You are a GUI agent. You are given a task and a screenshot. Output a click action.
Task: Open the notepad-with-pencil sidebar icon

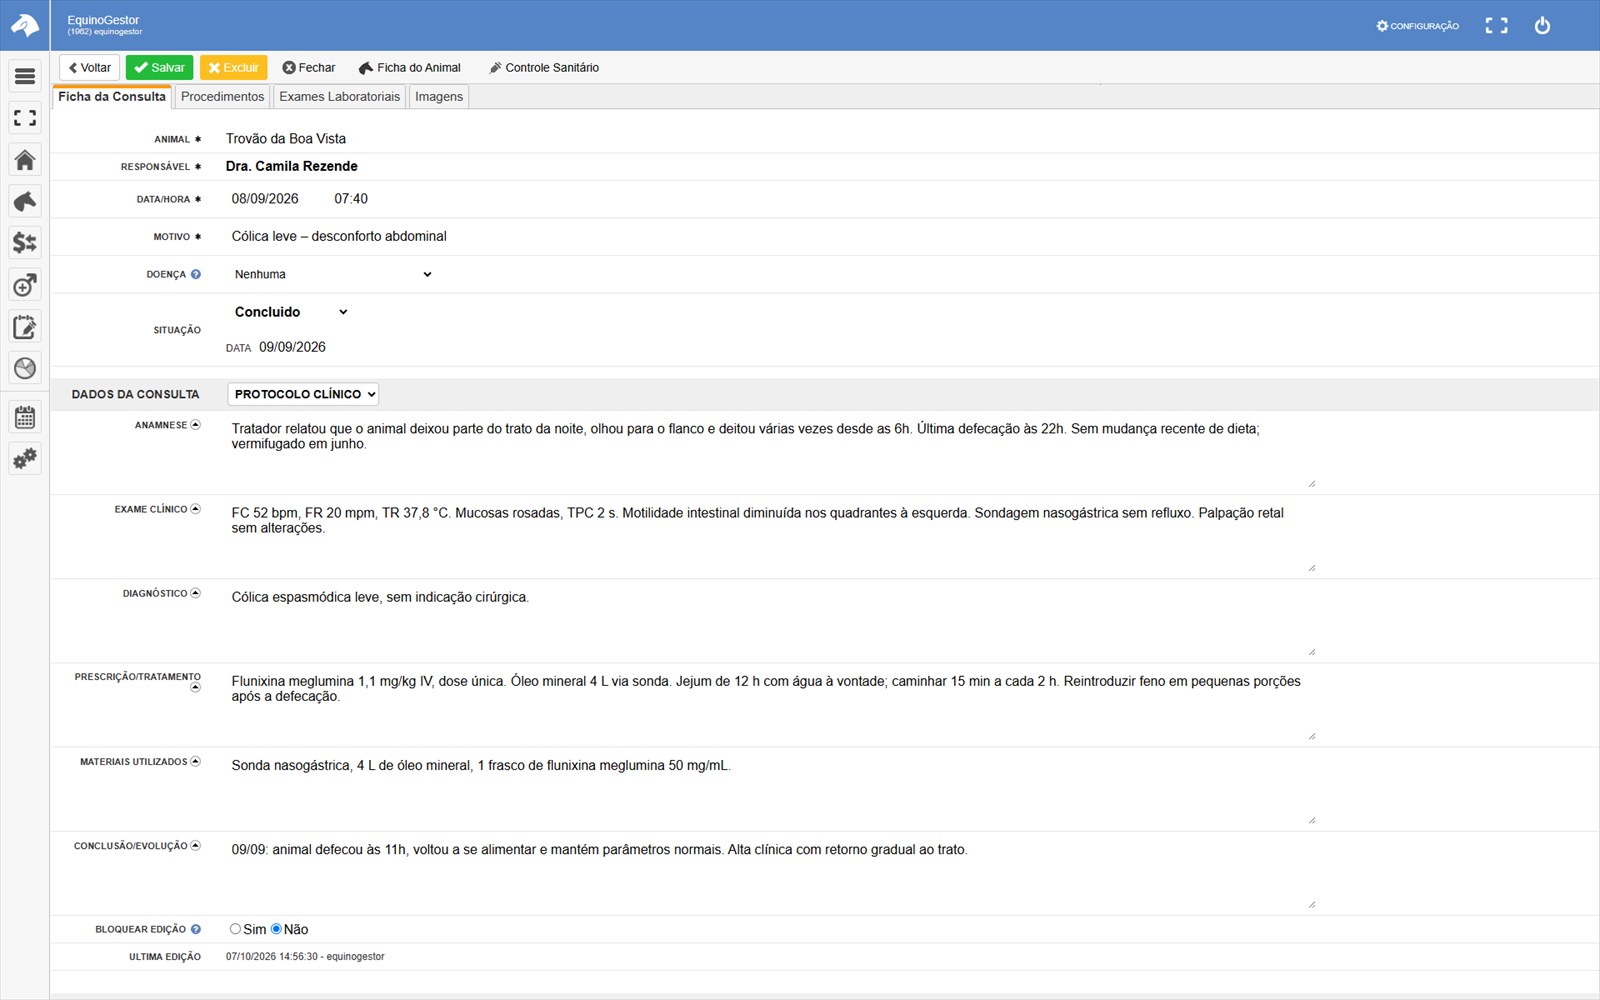[25, 327]
